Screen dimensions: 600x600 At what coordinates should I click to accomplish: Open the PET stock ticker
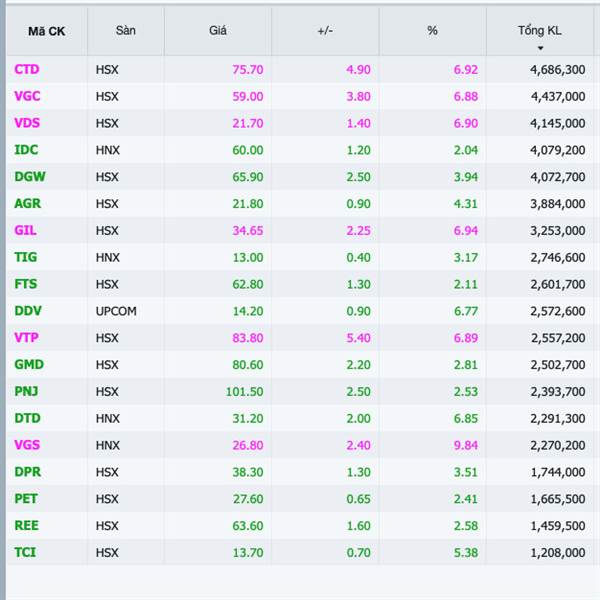(26, 499)
